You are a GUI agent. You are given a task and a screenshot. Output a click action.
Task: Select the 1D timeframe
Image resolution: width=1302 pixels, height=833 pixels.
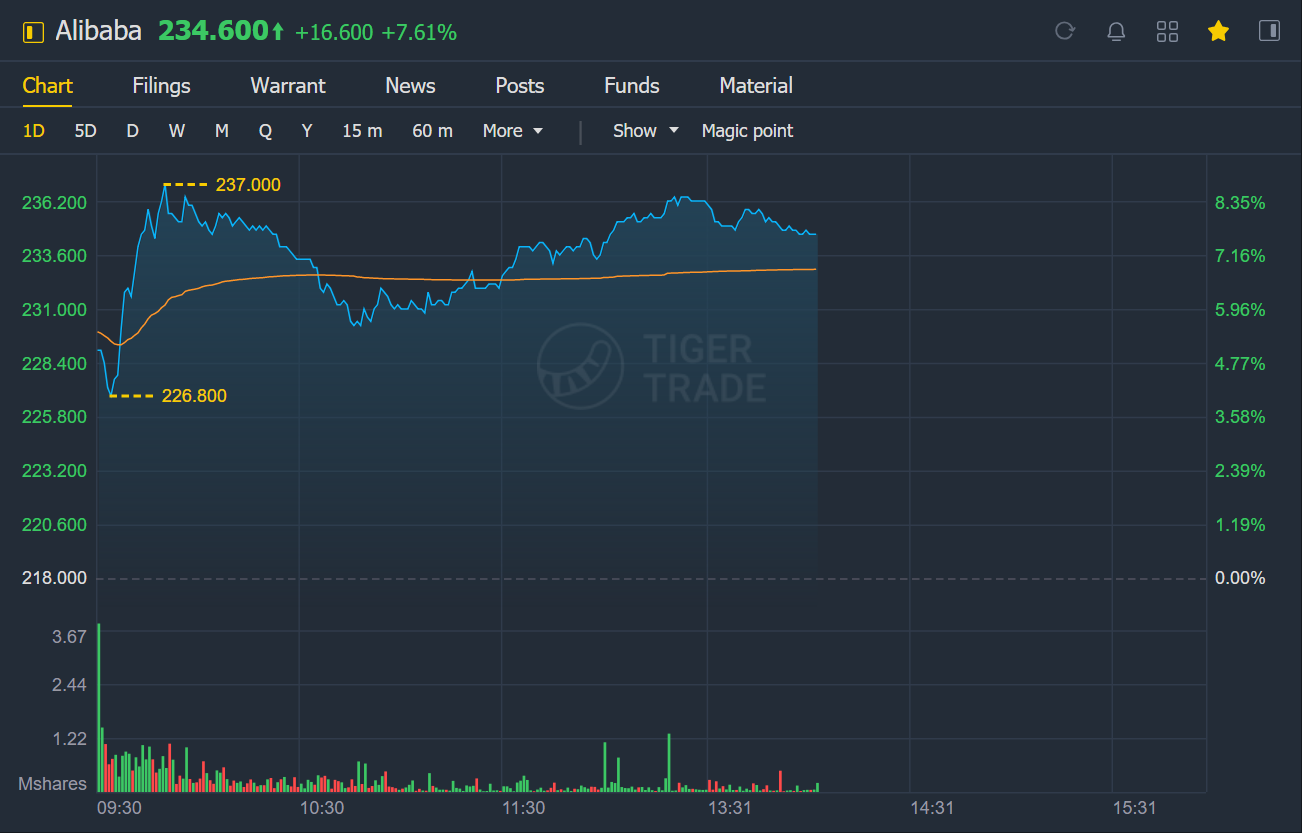[34, 131]
